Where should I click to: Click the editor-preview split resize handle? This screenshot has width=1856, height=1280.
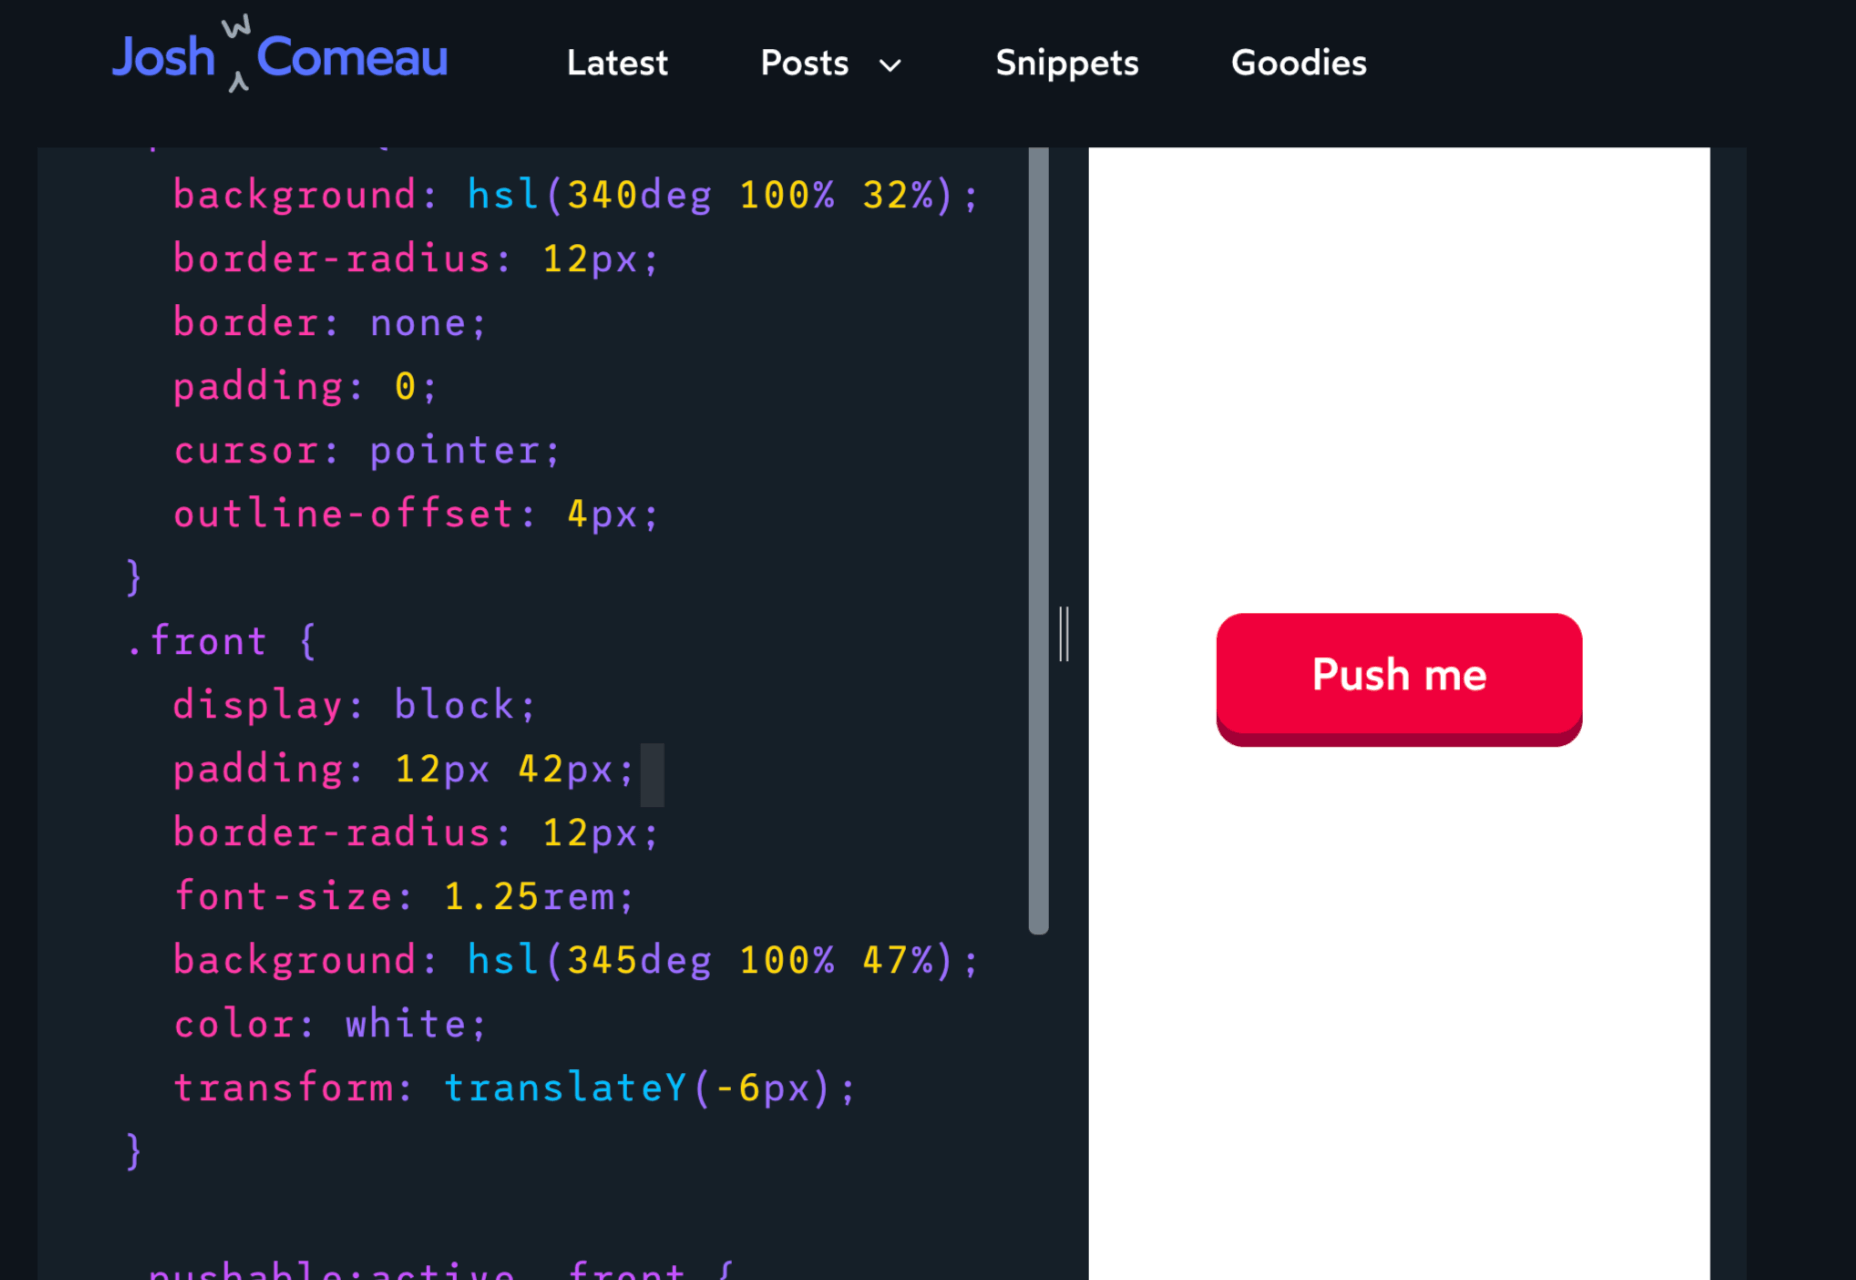tap(1064, 634)
